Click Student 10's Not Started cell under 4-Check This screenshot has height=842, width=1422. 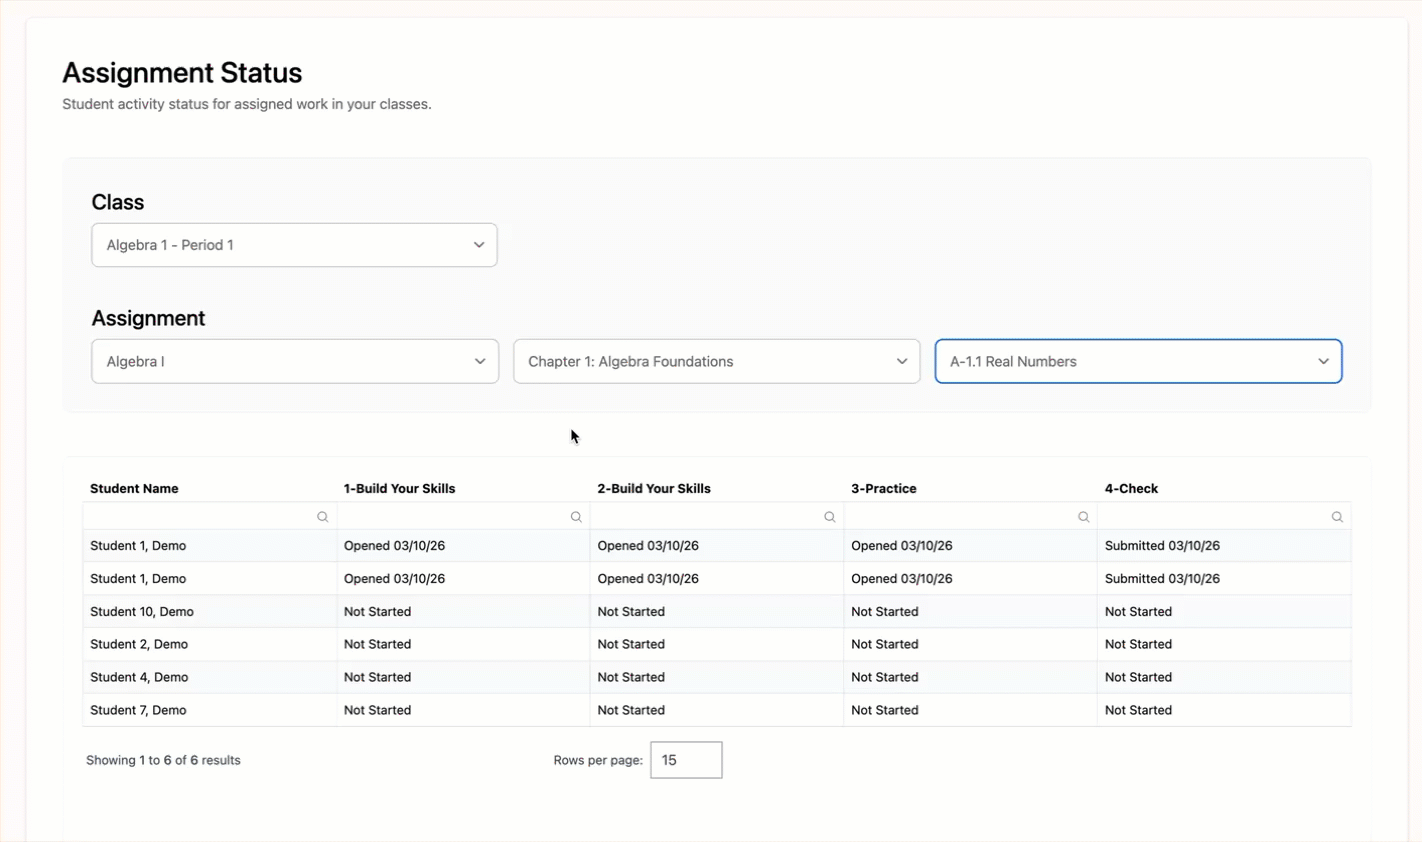1224,612
